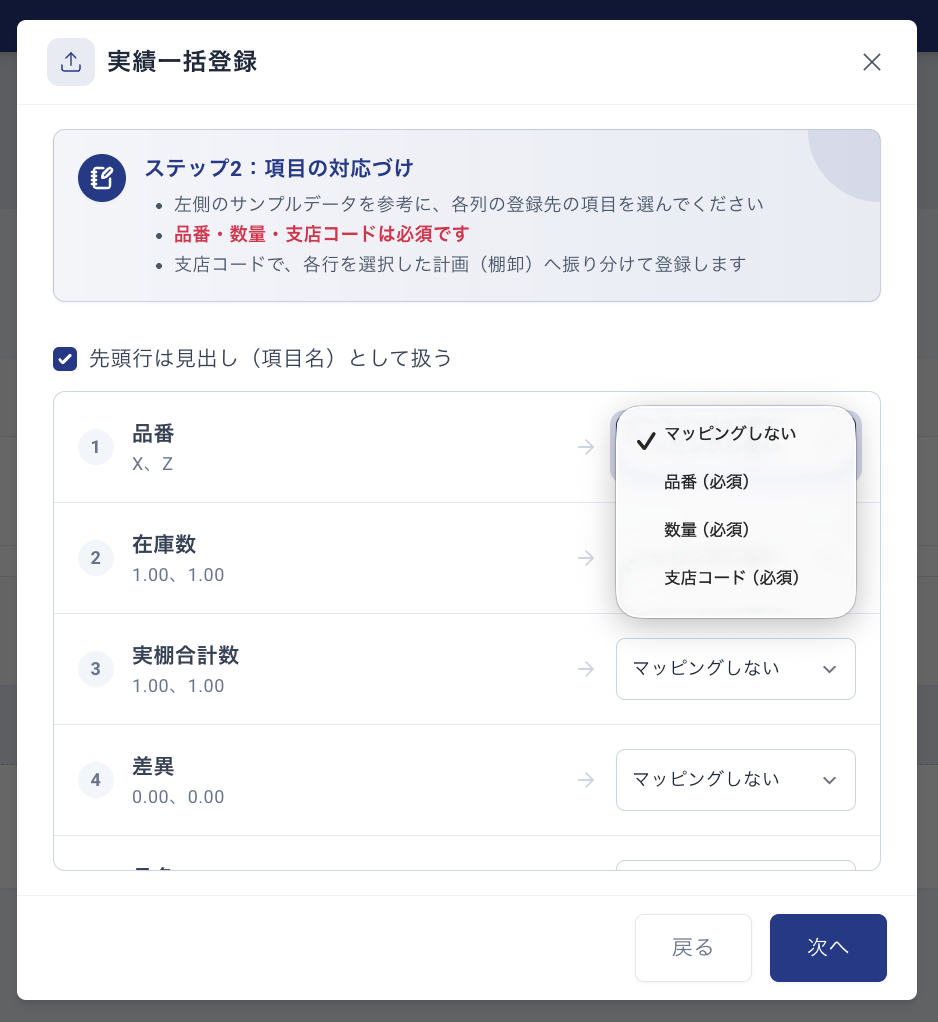Click the arrow icon in 在庫数 row
This screenshot has height=1022, width=938.
[586, 558]
